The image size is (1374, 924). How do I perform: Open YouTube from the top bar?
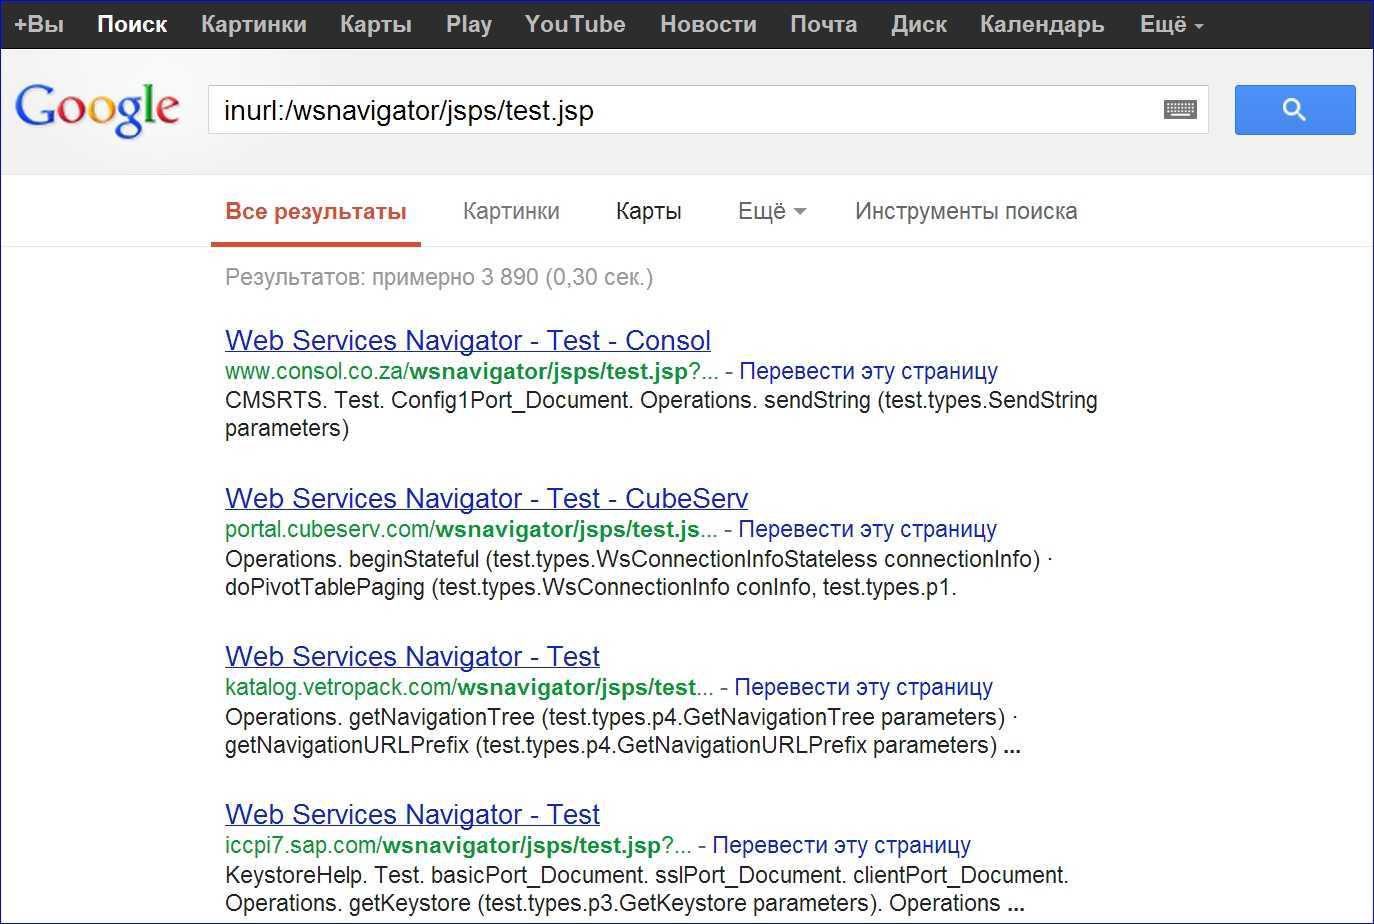point(575,25)
